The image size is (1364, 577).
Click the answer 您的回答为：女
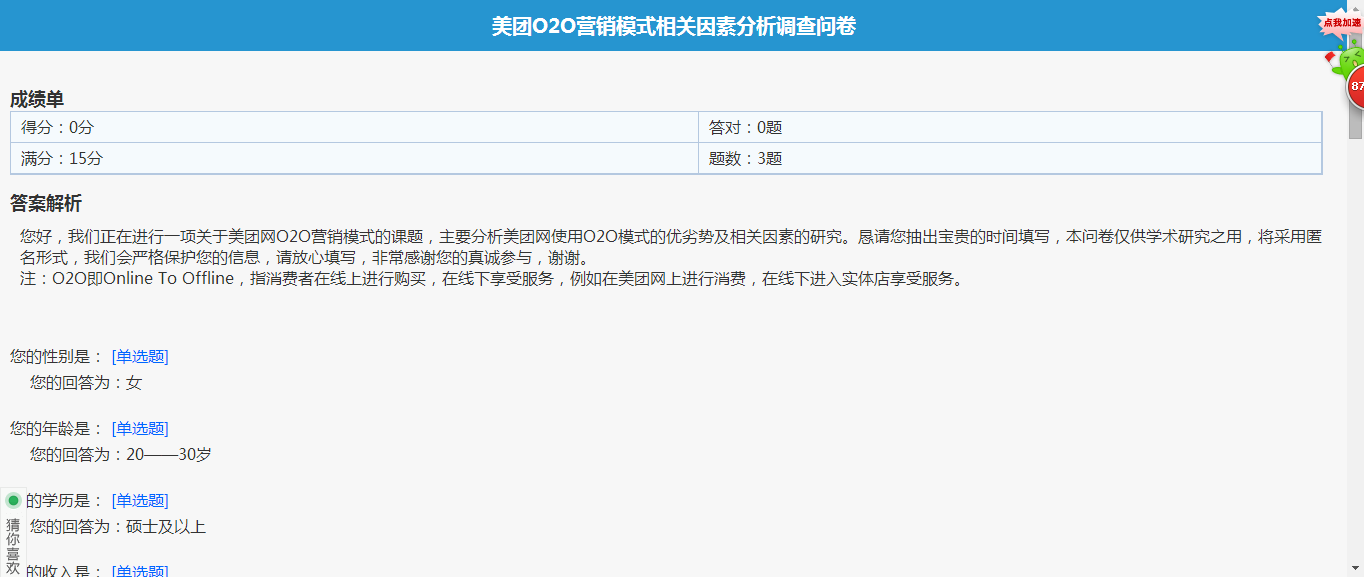(86, 382)
